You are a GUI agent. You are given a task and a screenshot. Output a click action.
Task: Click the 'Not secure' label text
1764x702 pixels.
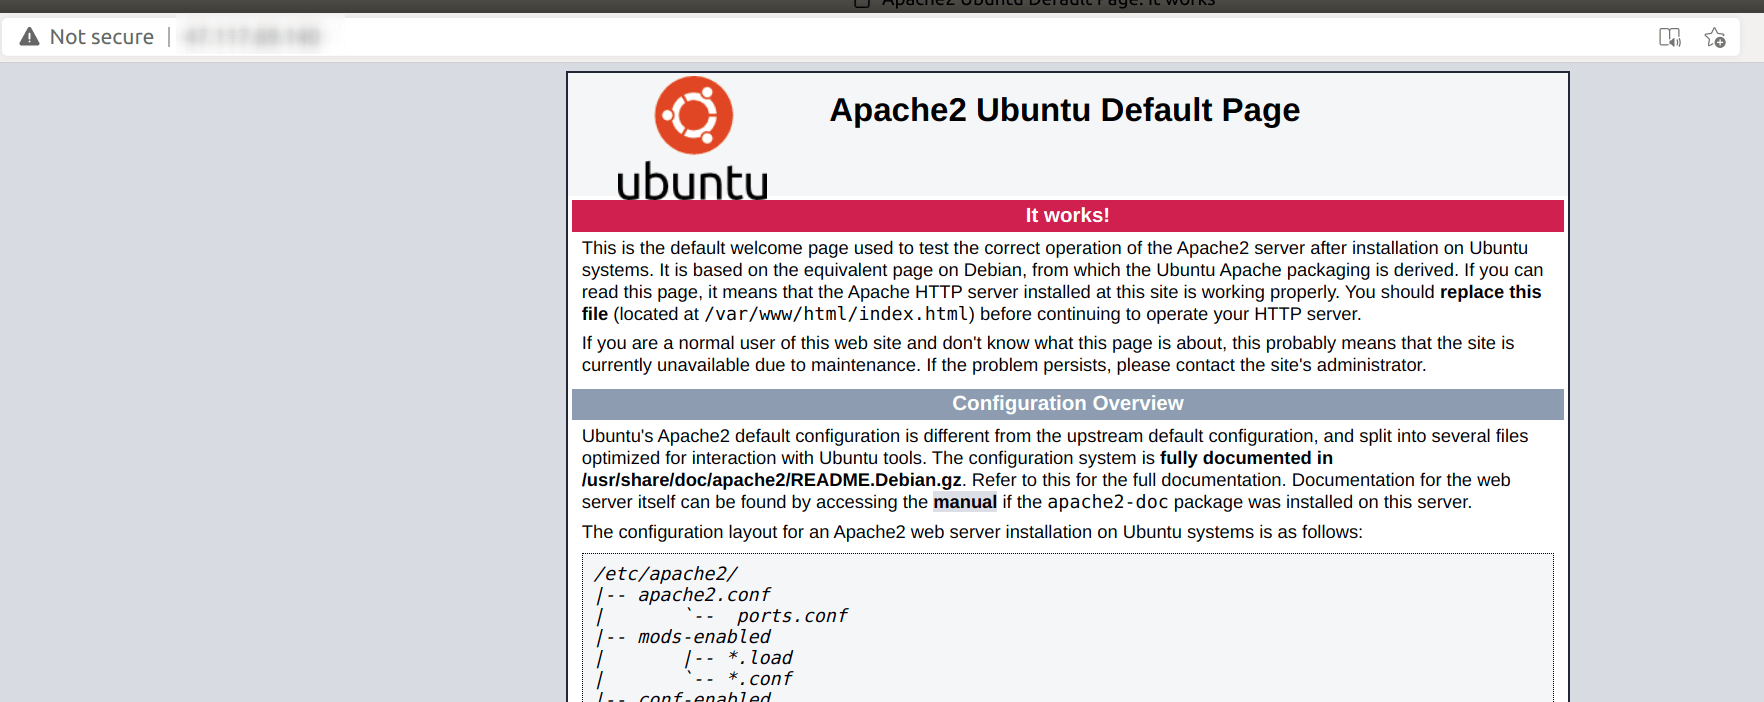point(102,37)
